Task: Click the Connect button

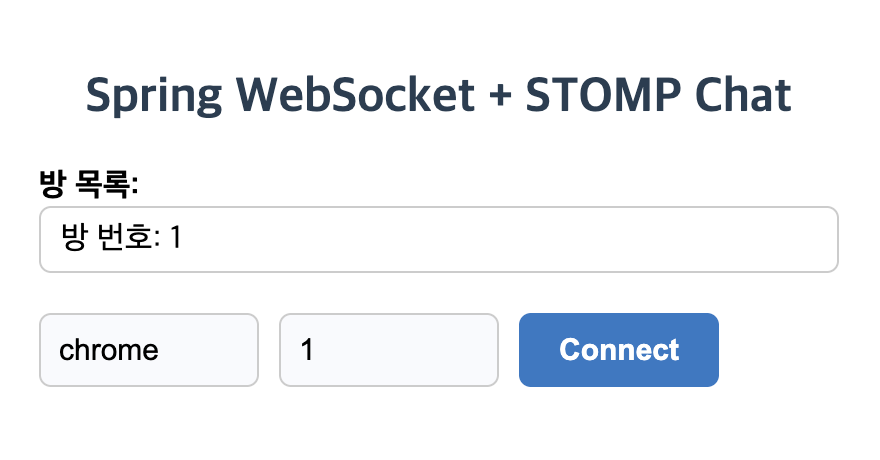Action: [618, 350]
